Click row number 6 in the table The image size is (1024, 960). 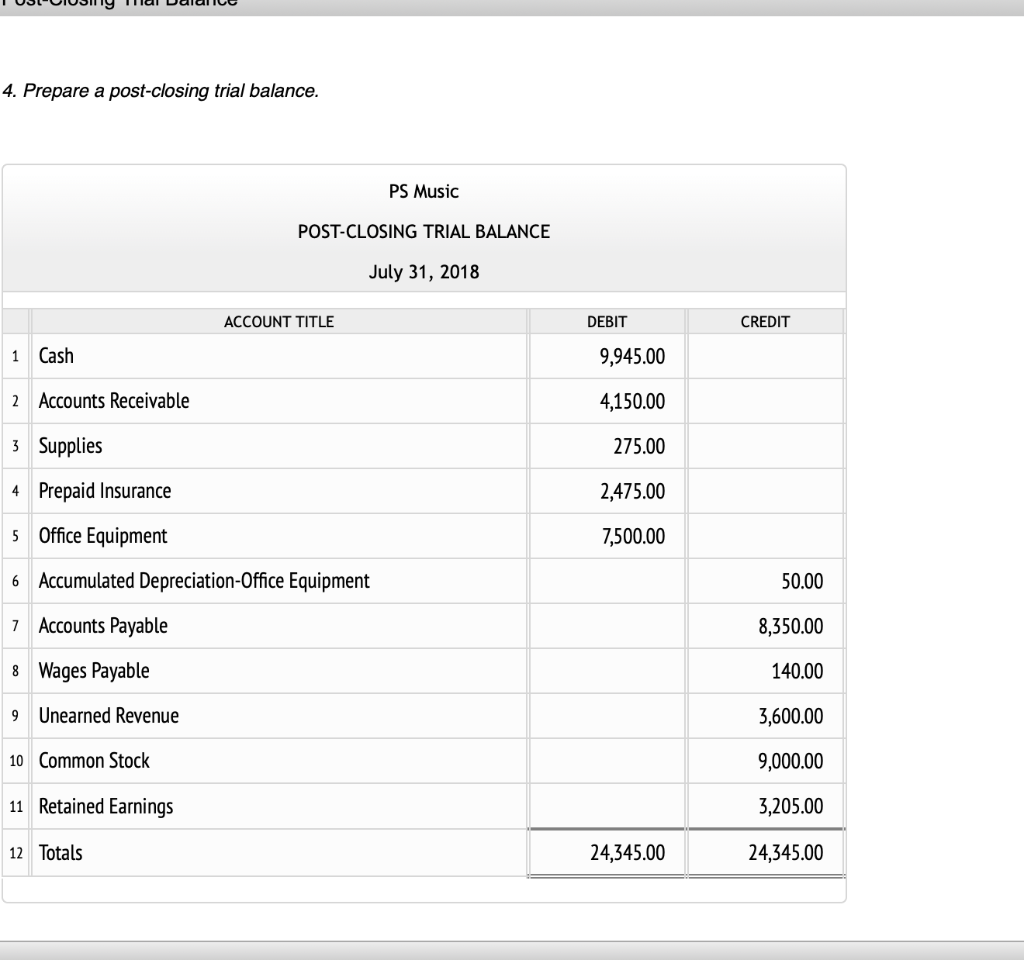pos(17,581)
